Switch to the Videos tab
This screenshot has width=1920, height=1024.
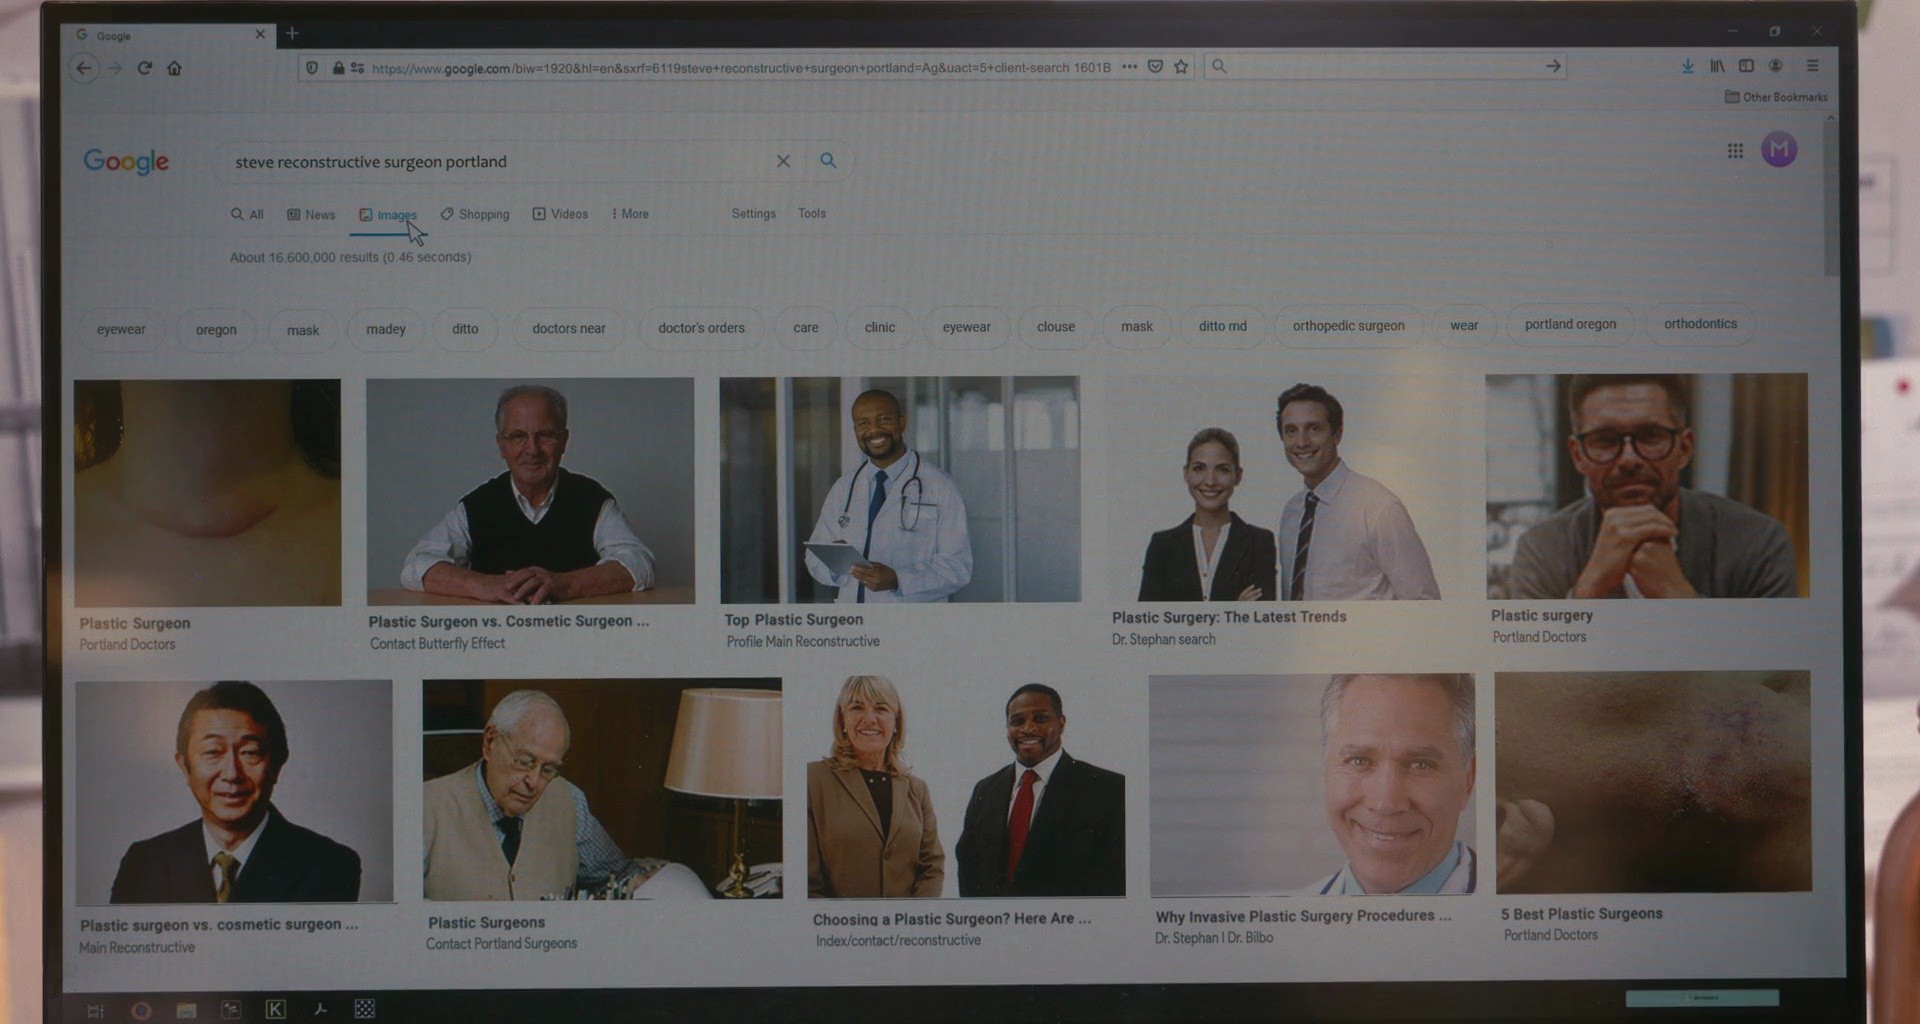[560, 214]
